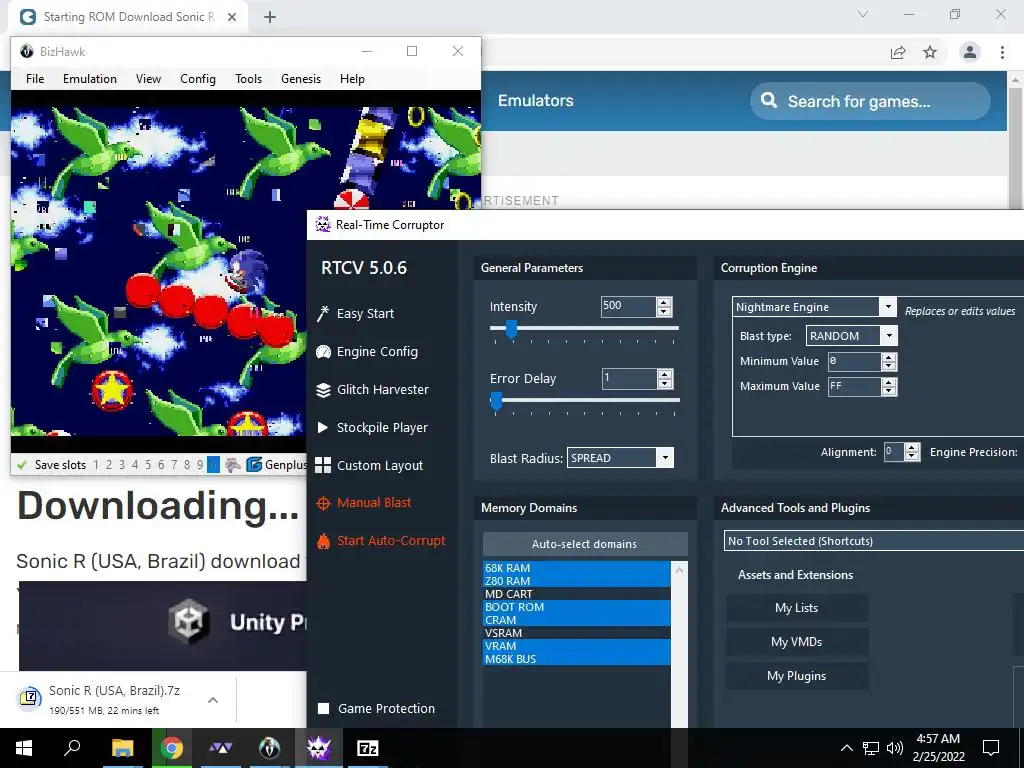Click the Start Auto-Corrupt flame icon
The image size is (1024, 768).
point(323,541)
